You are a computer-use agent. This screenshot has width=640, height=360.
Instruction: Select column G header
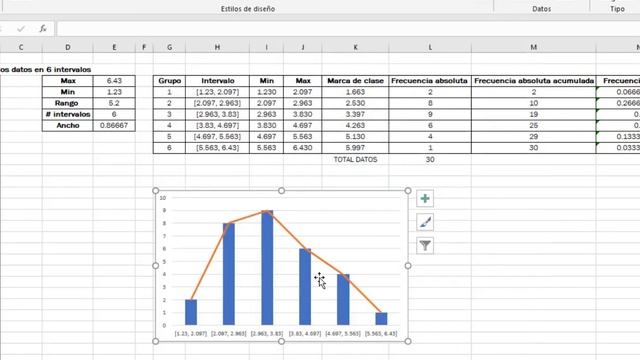tap(169, 47)
